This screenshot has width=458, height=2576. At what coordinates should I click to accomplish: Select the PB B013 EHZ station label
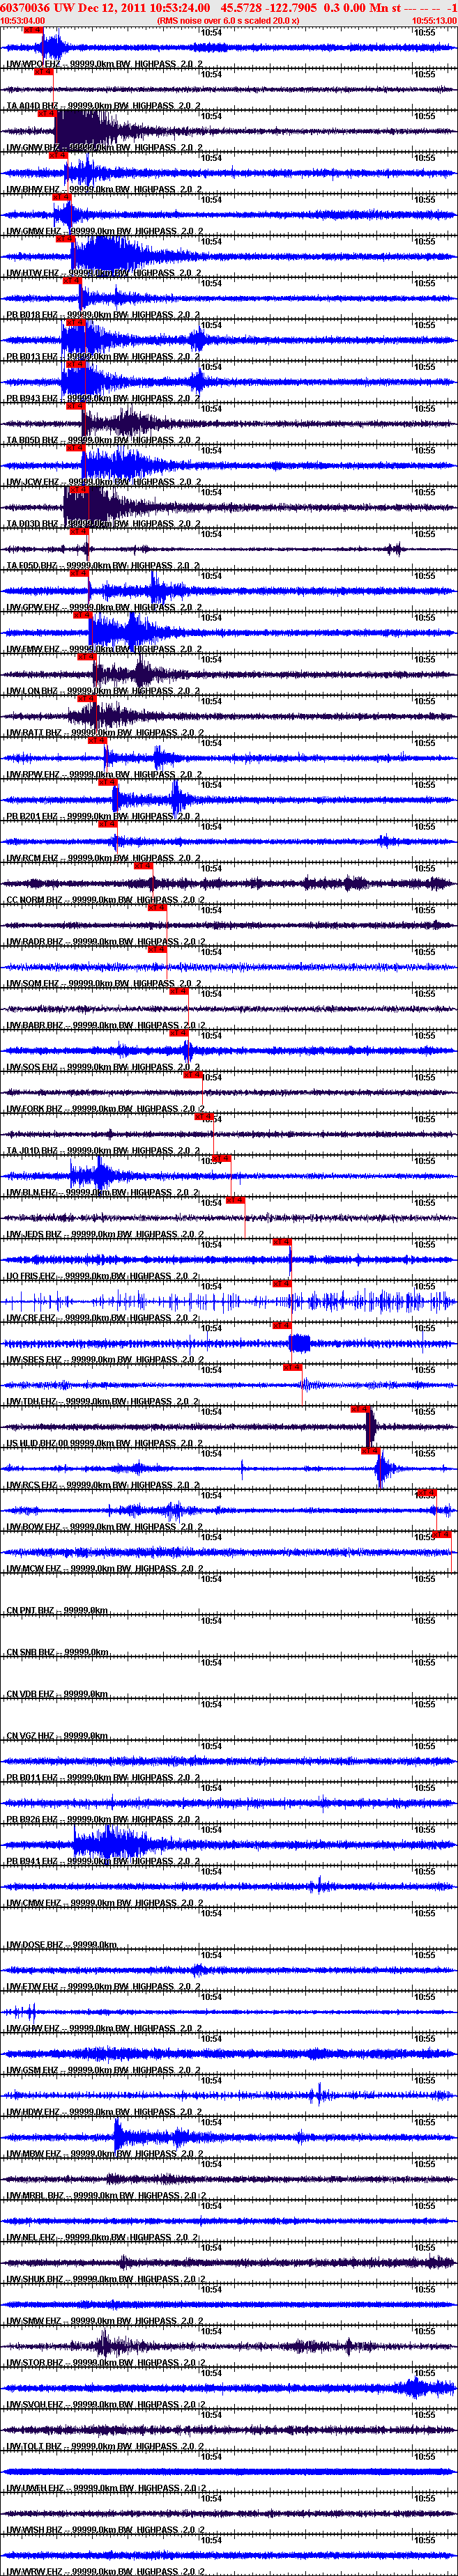click(104, 357)
